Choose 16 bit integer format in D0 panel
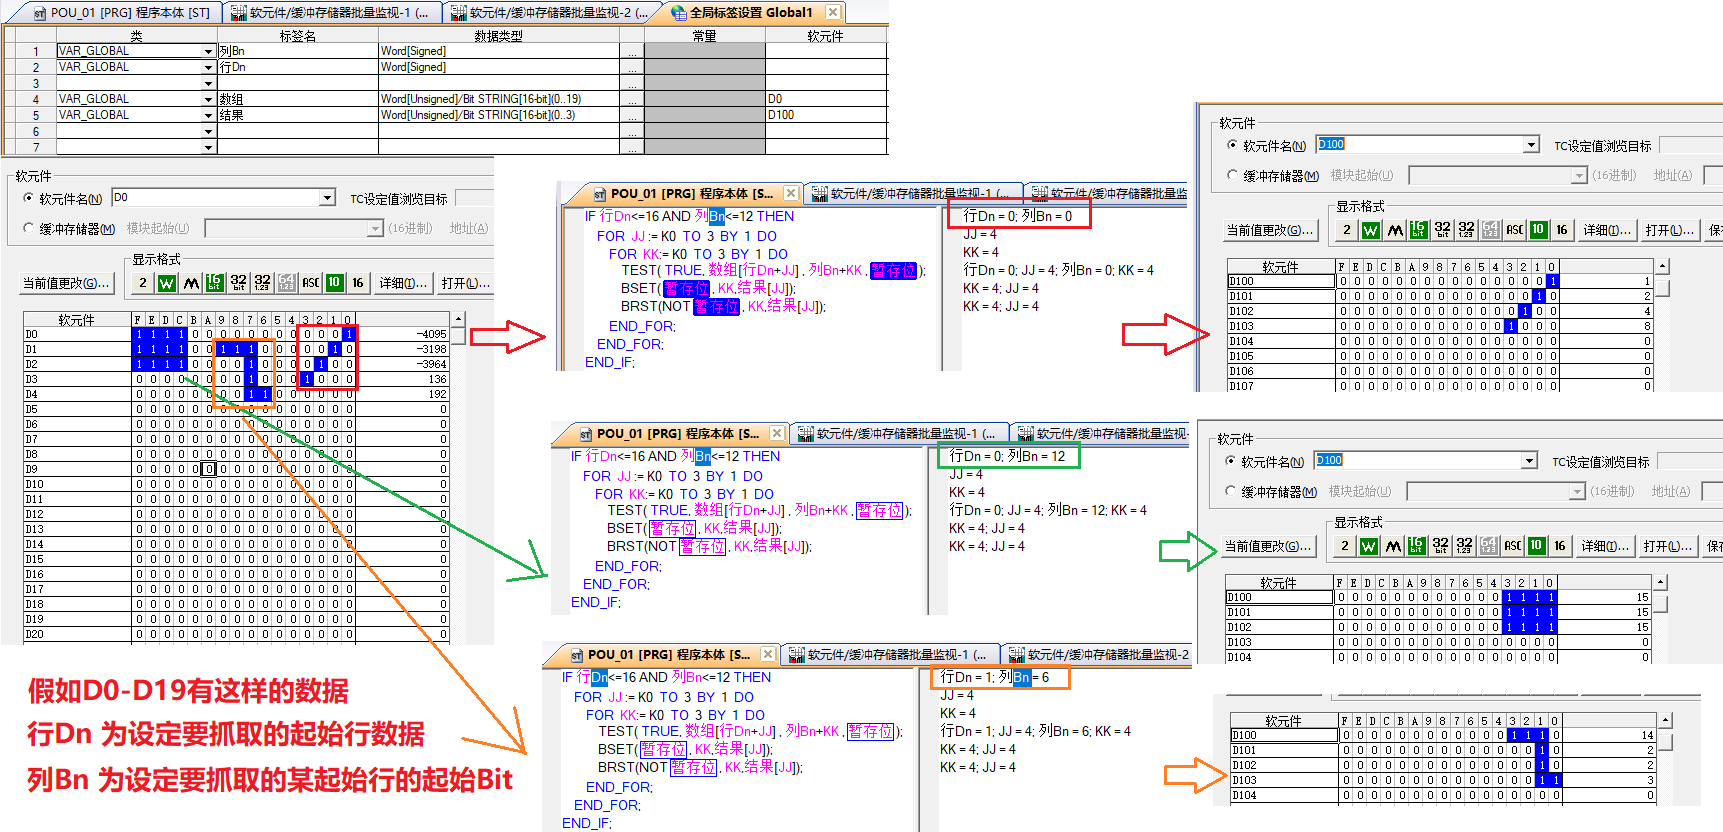 coord(215,283)
